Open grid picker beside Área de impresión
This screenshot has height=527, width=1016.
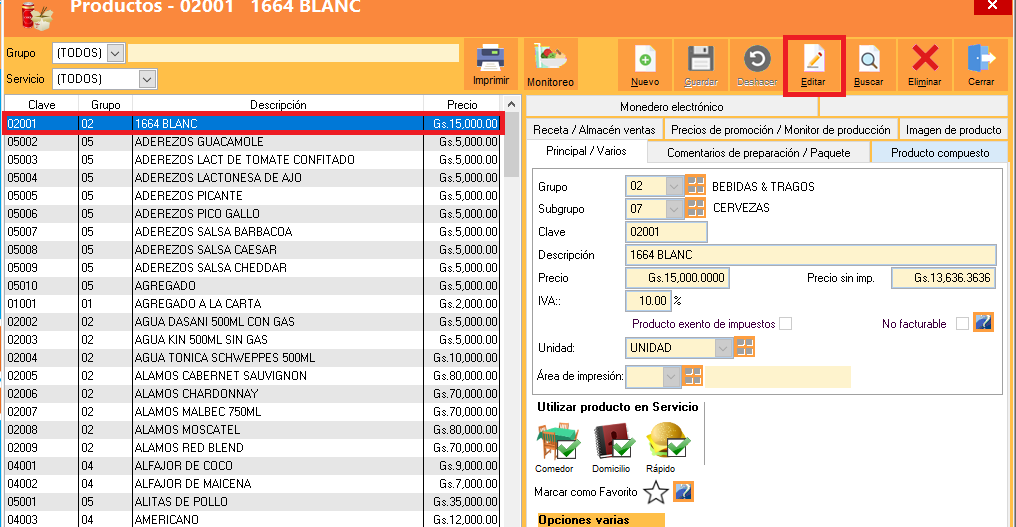pyautogui.click(x=693, y=376)
